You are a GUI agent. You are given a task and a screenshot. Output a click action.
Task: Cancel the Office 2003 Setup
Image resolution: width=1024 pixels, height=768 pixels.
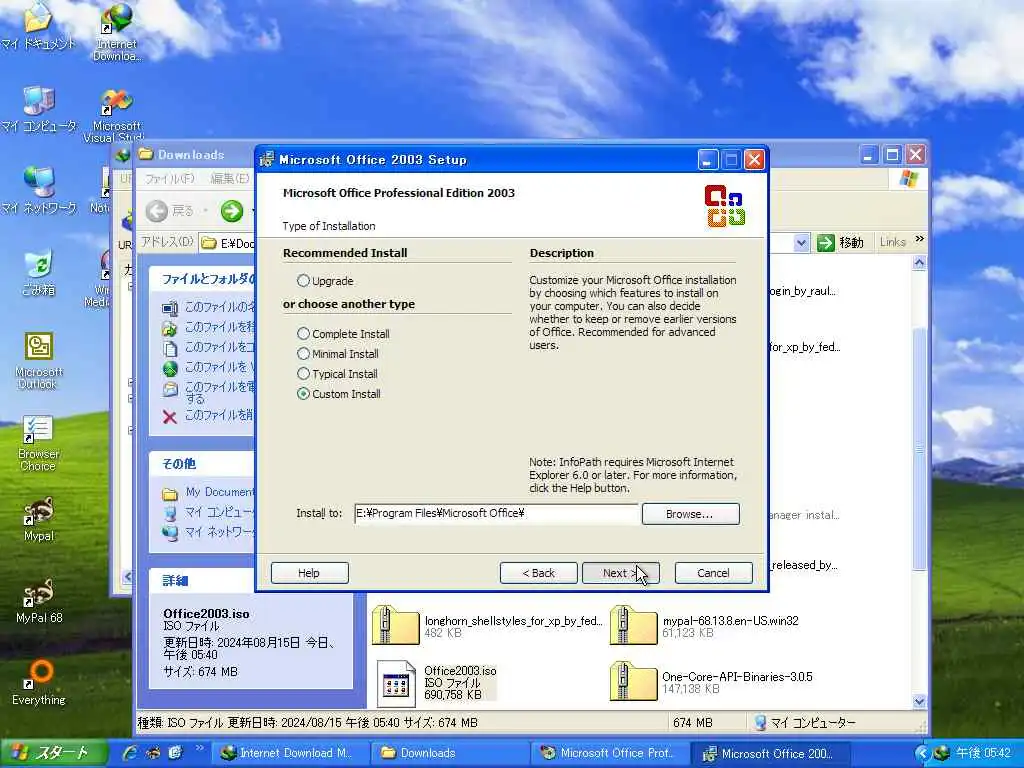[x=713, y=573]
